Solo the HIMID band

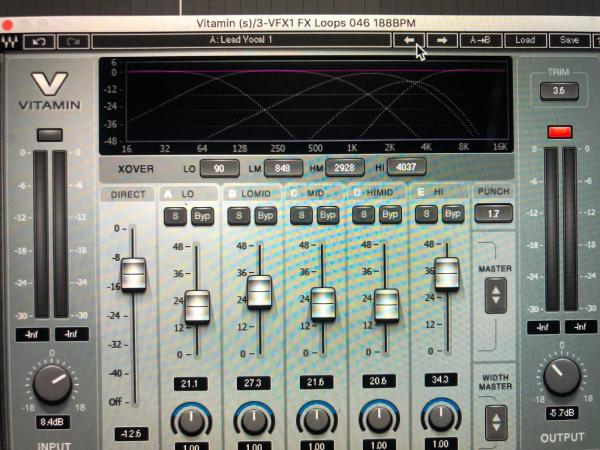click(364, 215)
